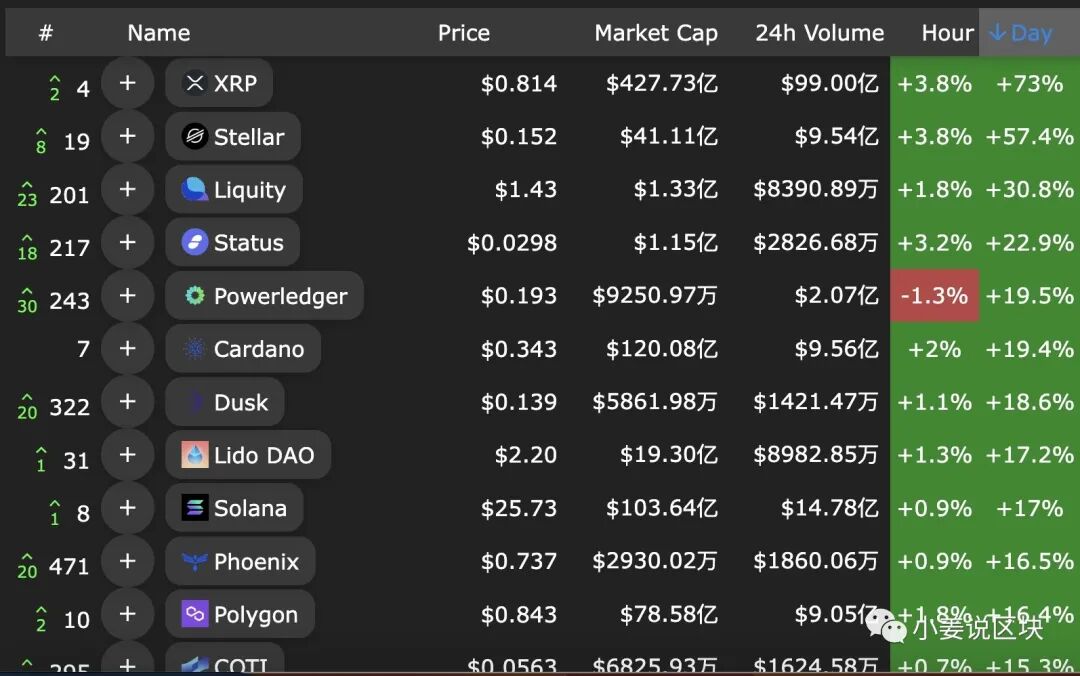Click the # rank column header

coord(46,33)
